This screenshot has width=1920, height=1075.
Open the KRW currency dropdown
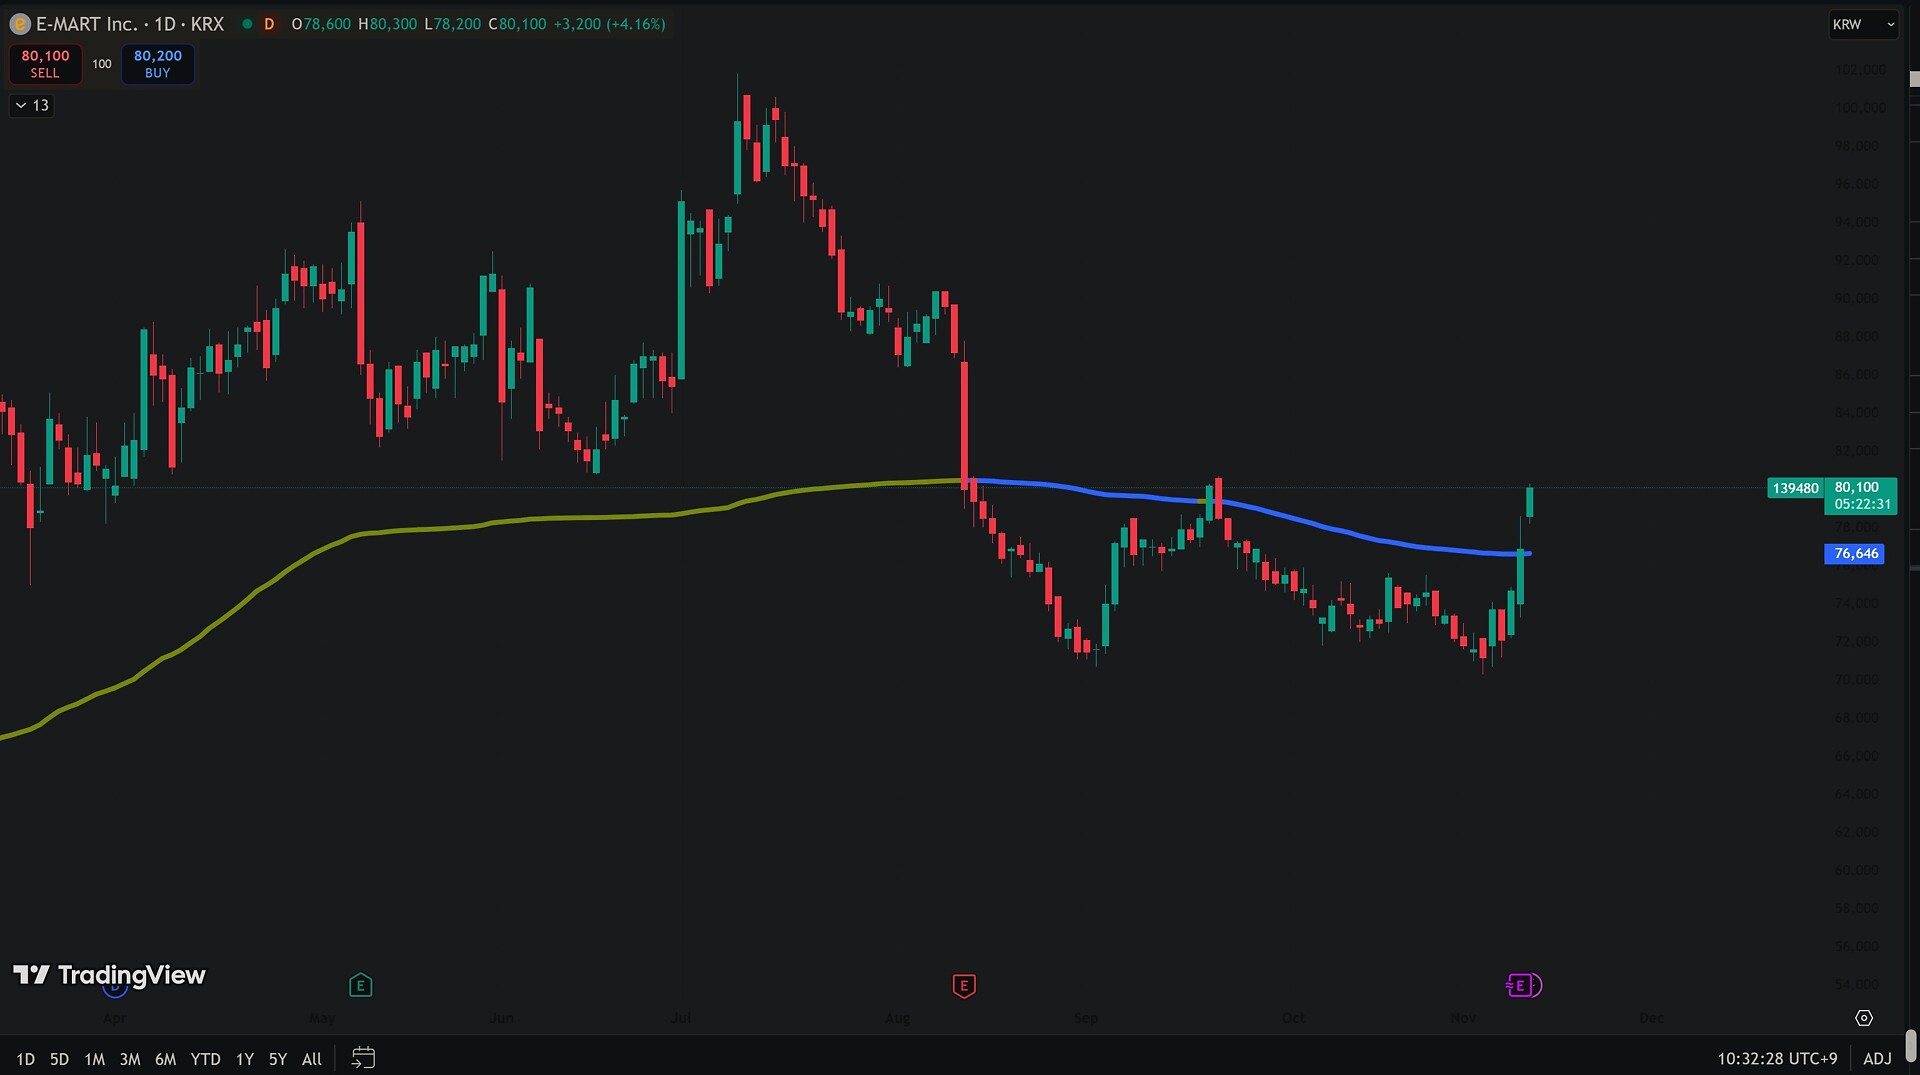1863,24
